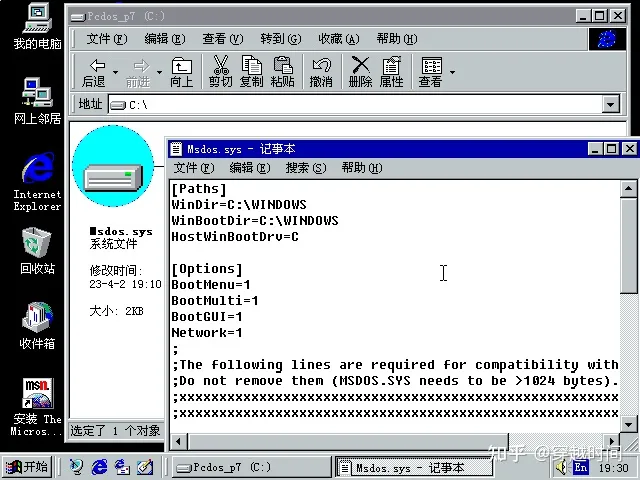Image resolution: width=640 pixels, height=480 pixels.
Task: Open Explorer 文件(F) menu
Action: click(107, 39)
